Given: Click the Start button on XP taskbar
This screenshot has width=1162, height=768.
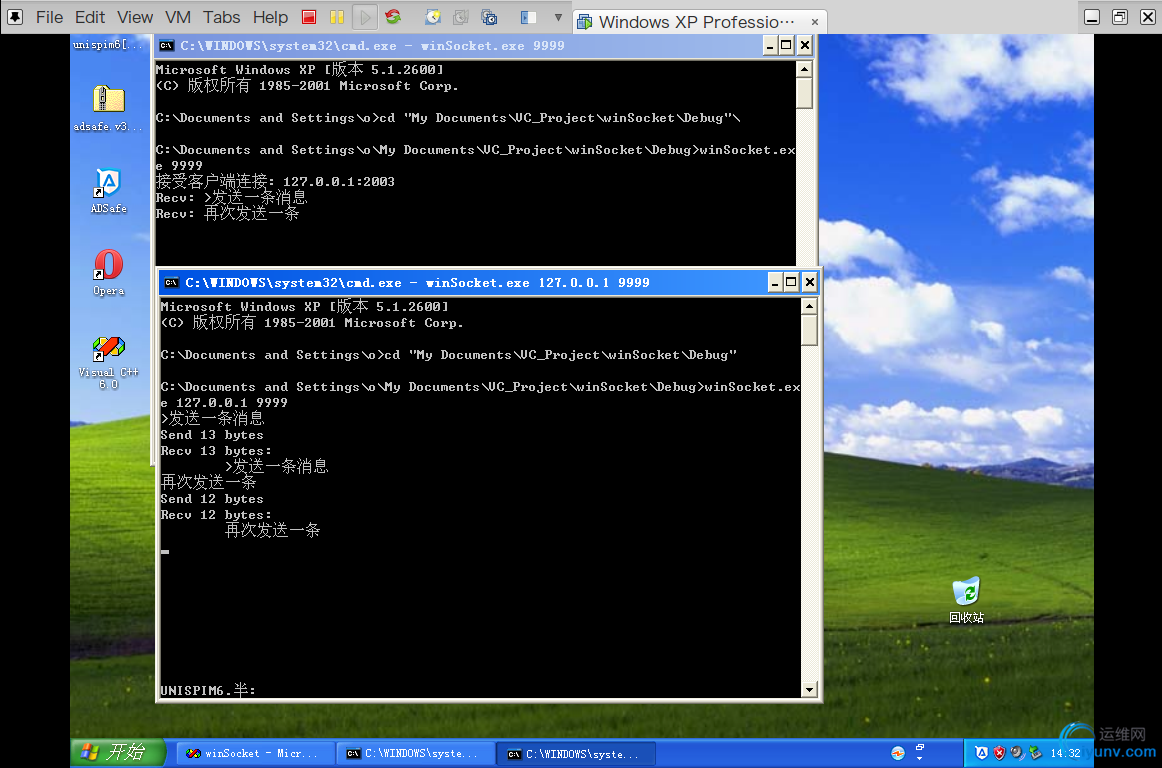Looking at the screenshot, I should 118,752.
